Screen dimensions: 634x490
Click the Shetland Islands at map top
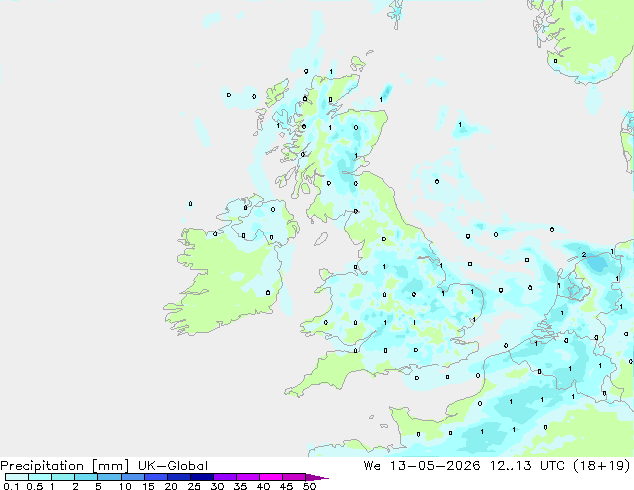click(396, 12)
